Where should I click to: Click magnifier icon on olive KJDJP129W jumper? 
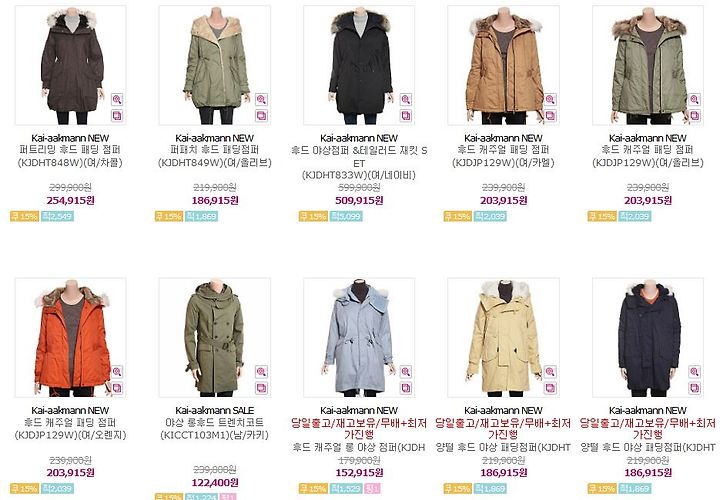tap(694, 99)
